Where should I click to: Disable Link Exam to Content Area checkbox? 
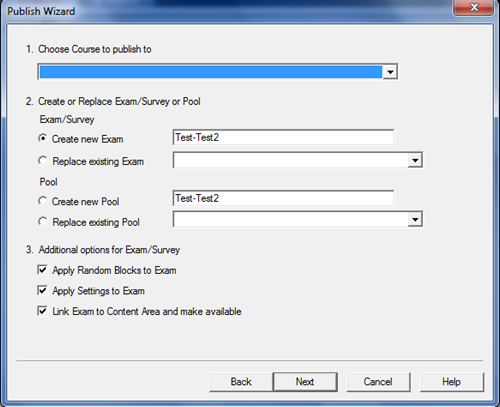tap(42, 311)
